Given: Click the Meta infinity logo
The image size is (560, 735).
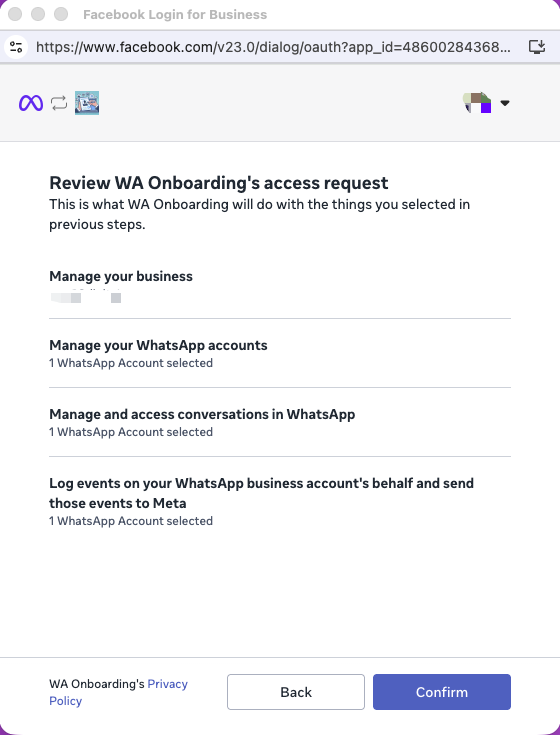Looking at the screenshot, I should point(31,103).
